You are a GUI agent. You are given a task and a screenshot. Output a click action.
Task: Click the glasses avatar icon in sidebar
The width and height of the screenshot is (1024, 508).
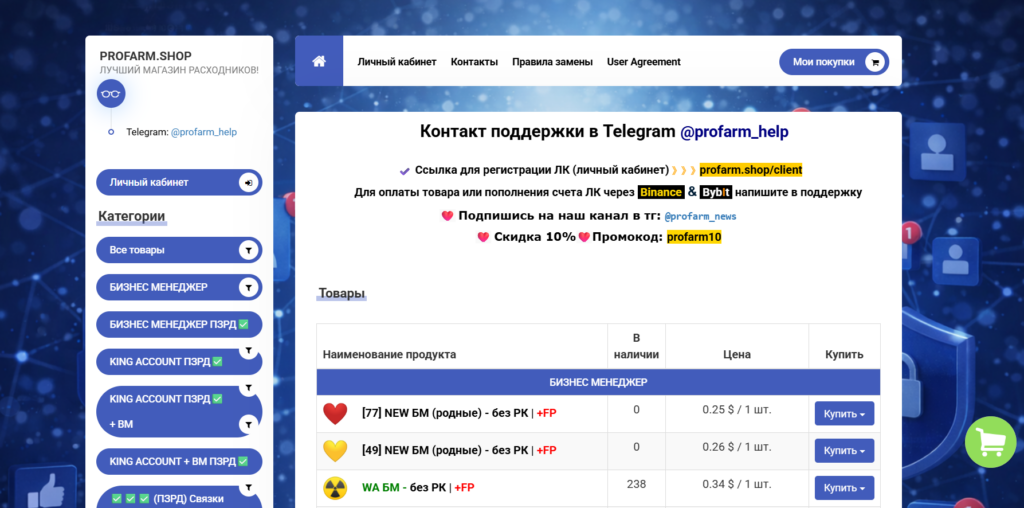click(x=110, y=94)
